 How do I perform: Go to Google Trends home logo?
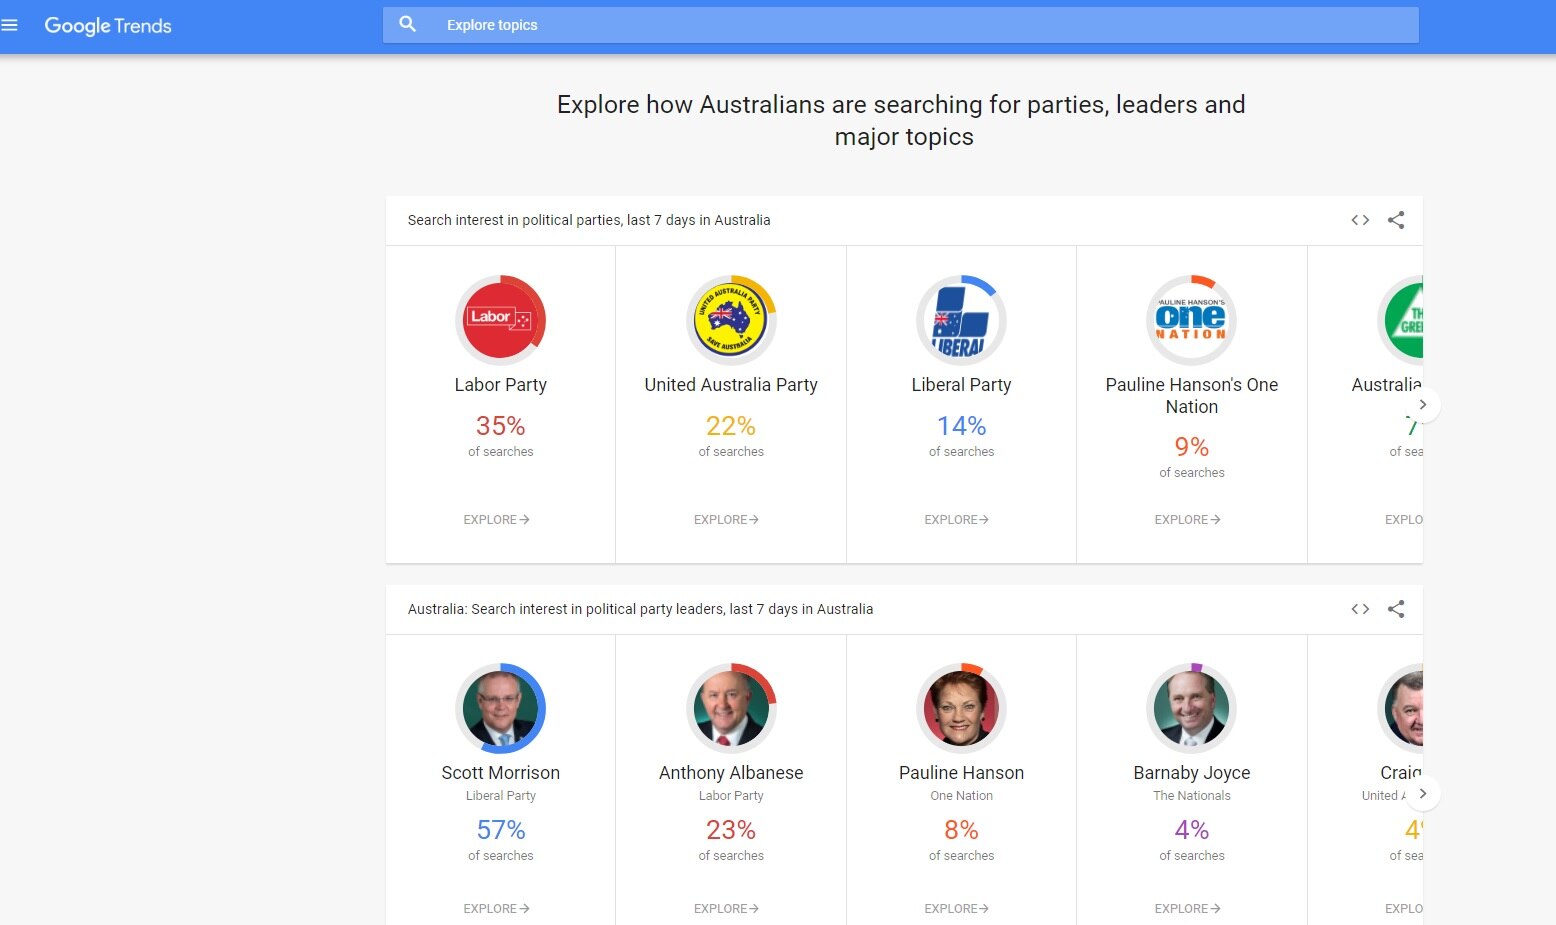pyautogui.click(x=108, y=26)
